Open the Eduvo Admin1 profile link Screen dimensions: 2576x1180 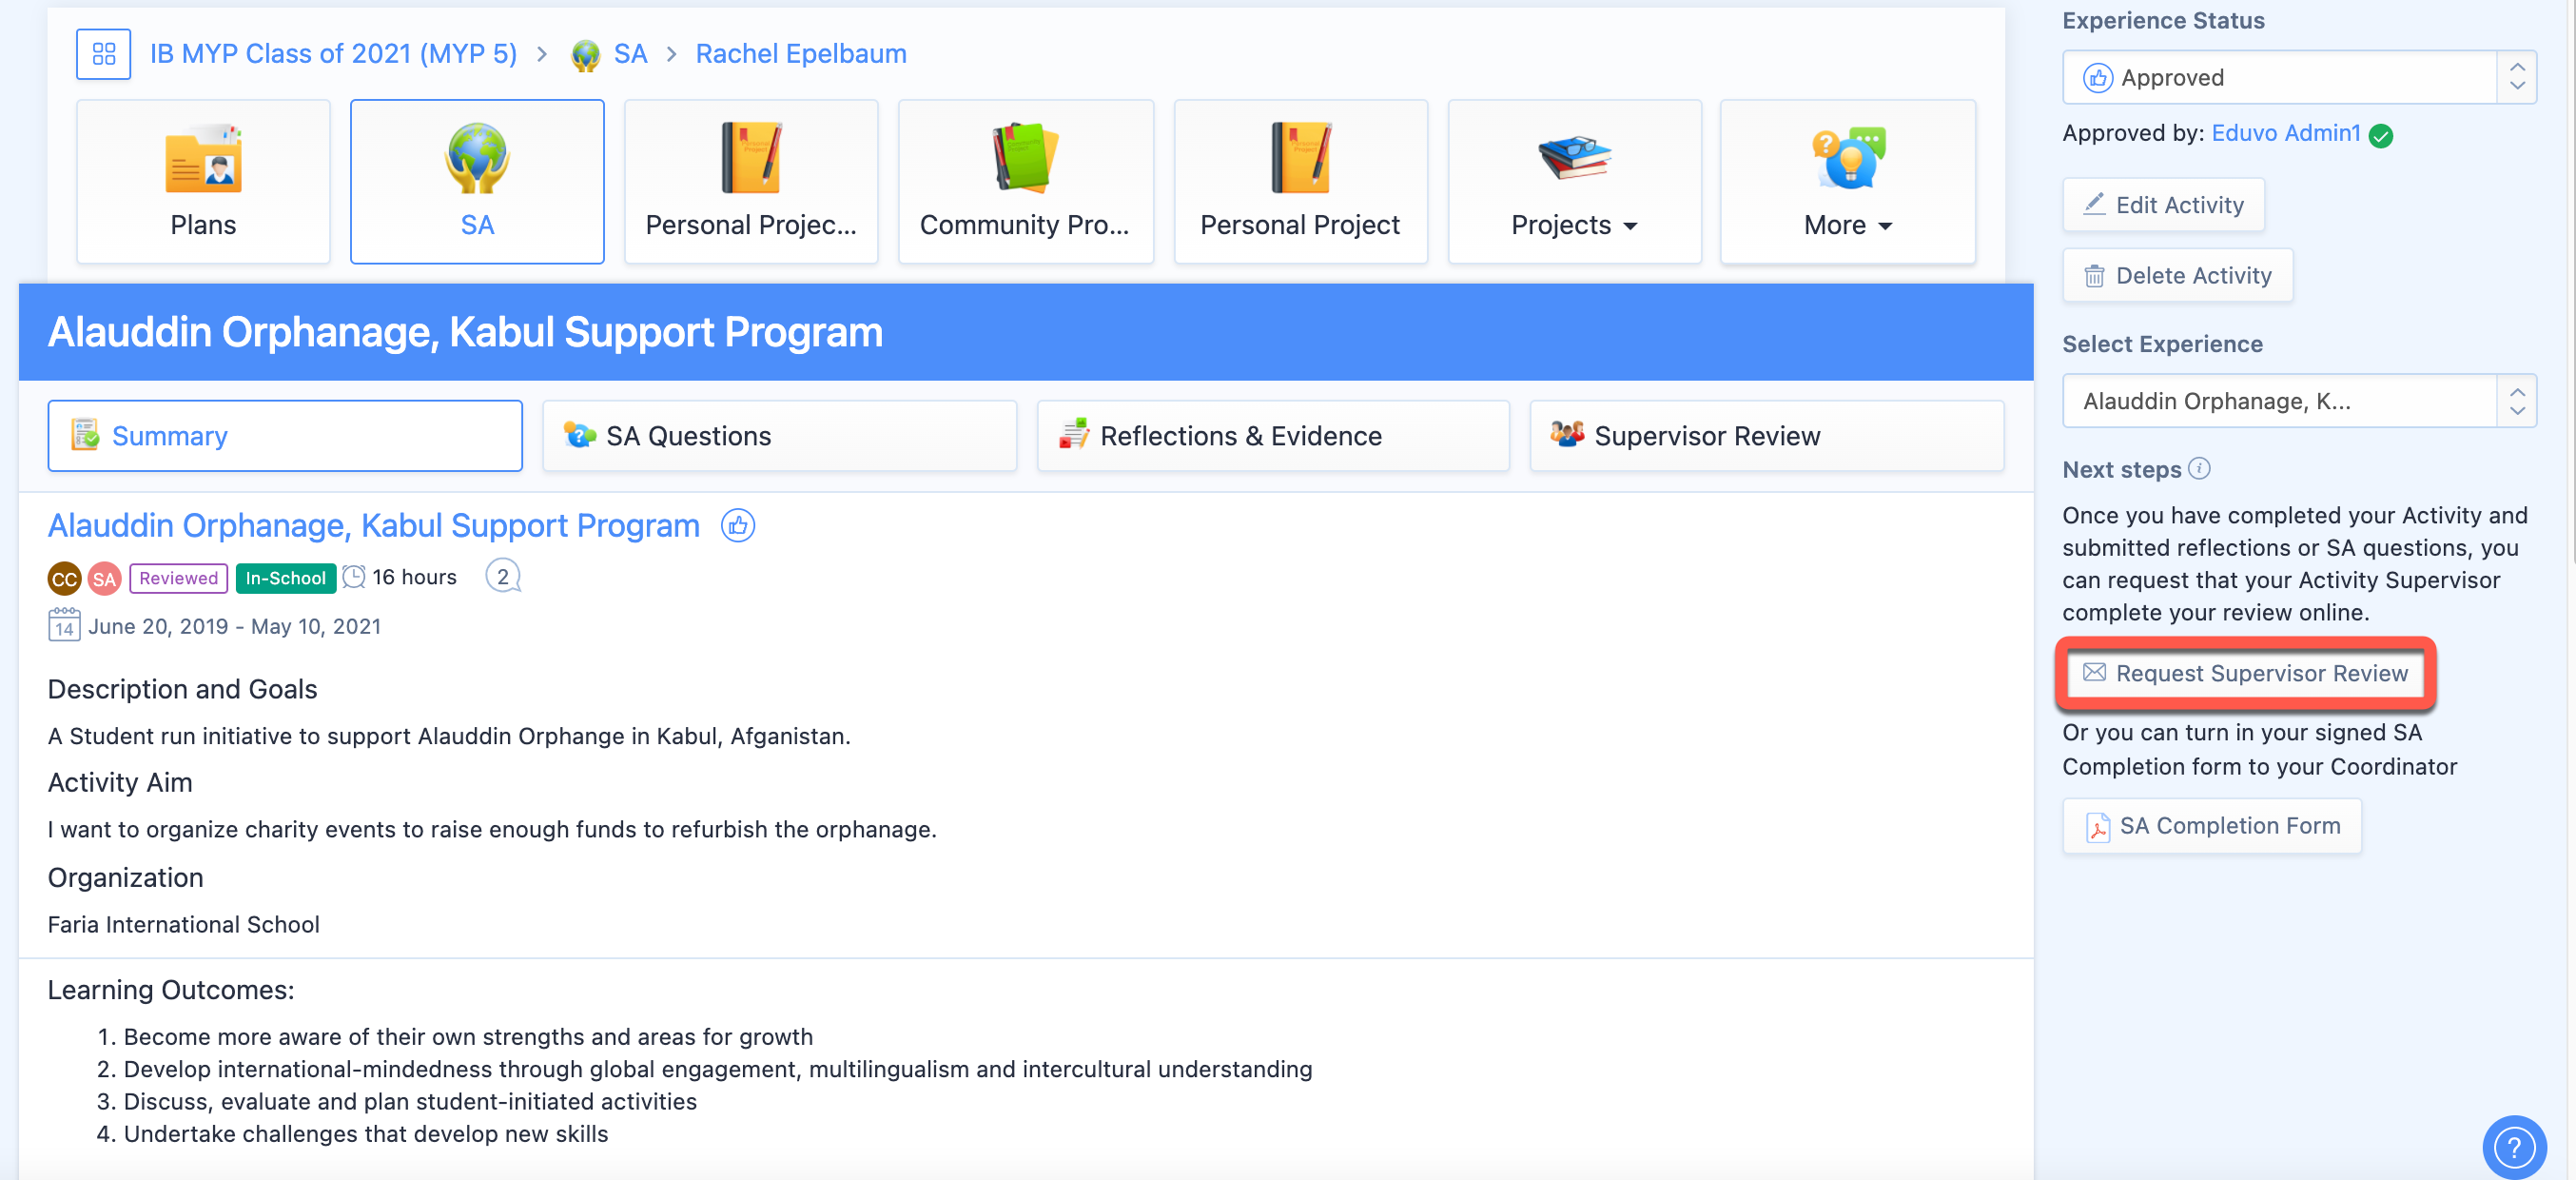click(x=2285, y=133)
